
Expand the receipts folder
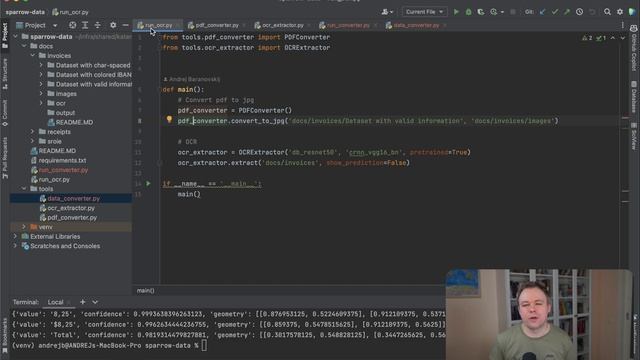(x=33, y=132)
